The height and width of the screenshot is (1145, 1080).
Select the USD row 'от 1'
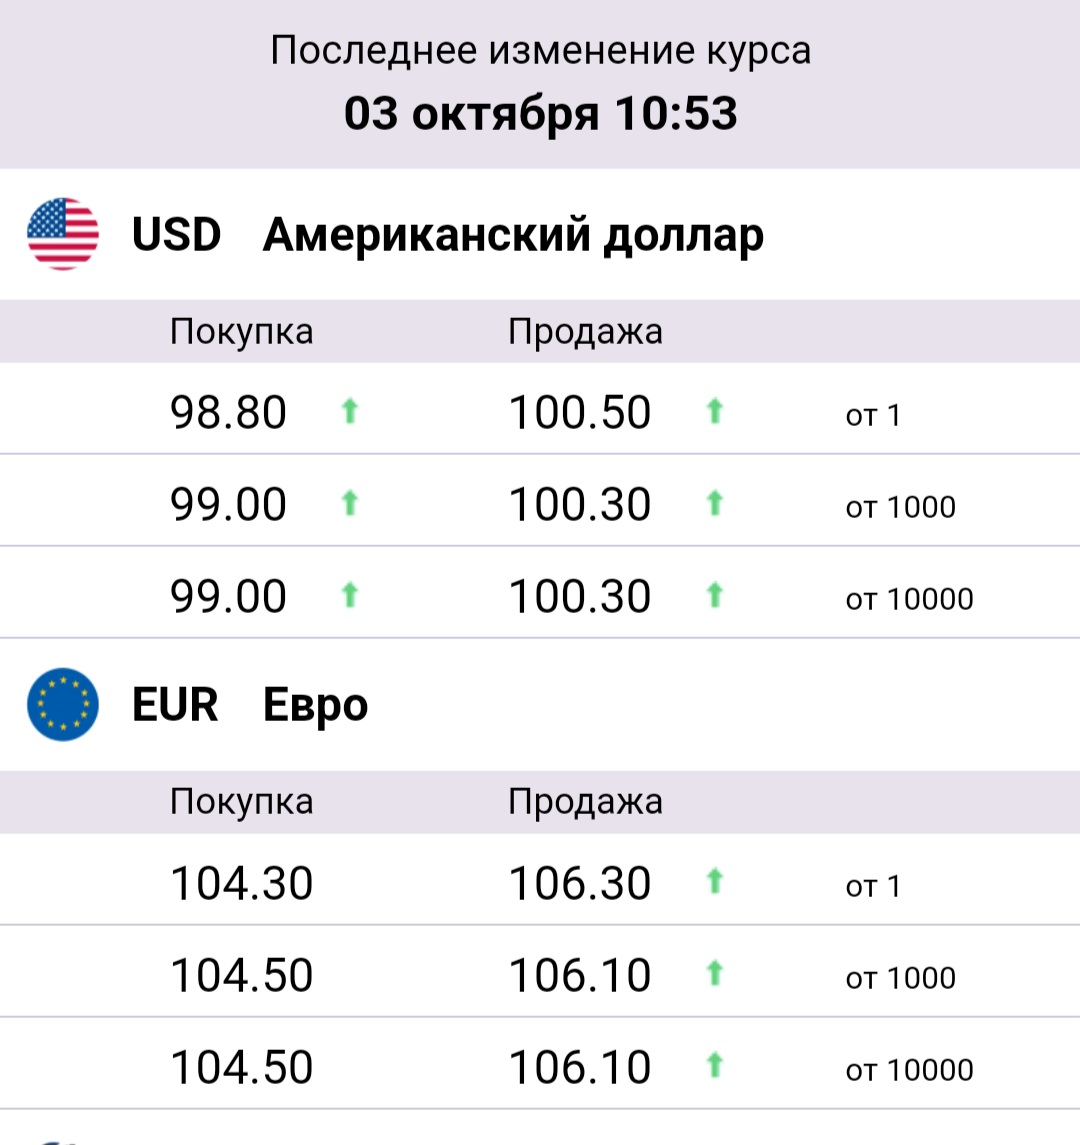[x=540, y=409]
